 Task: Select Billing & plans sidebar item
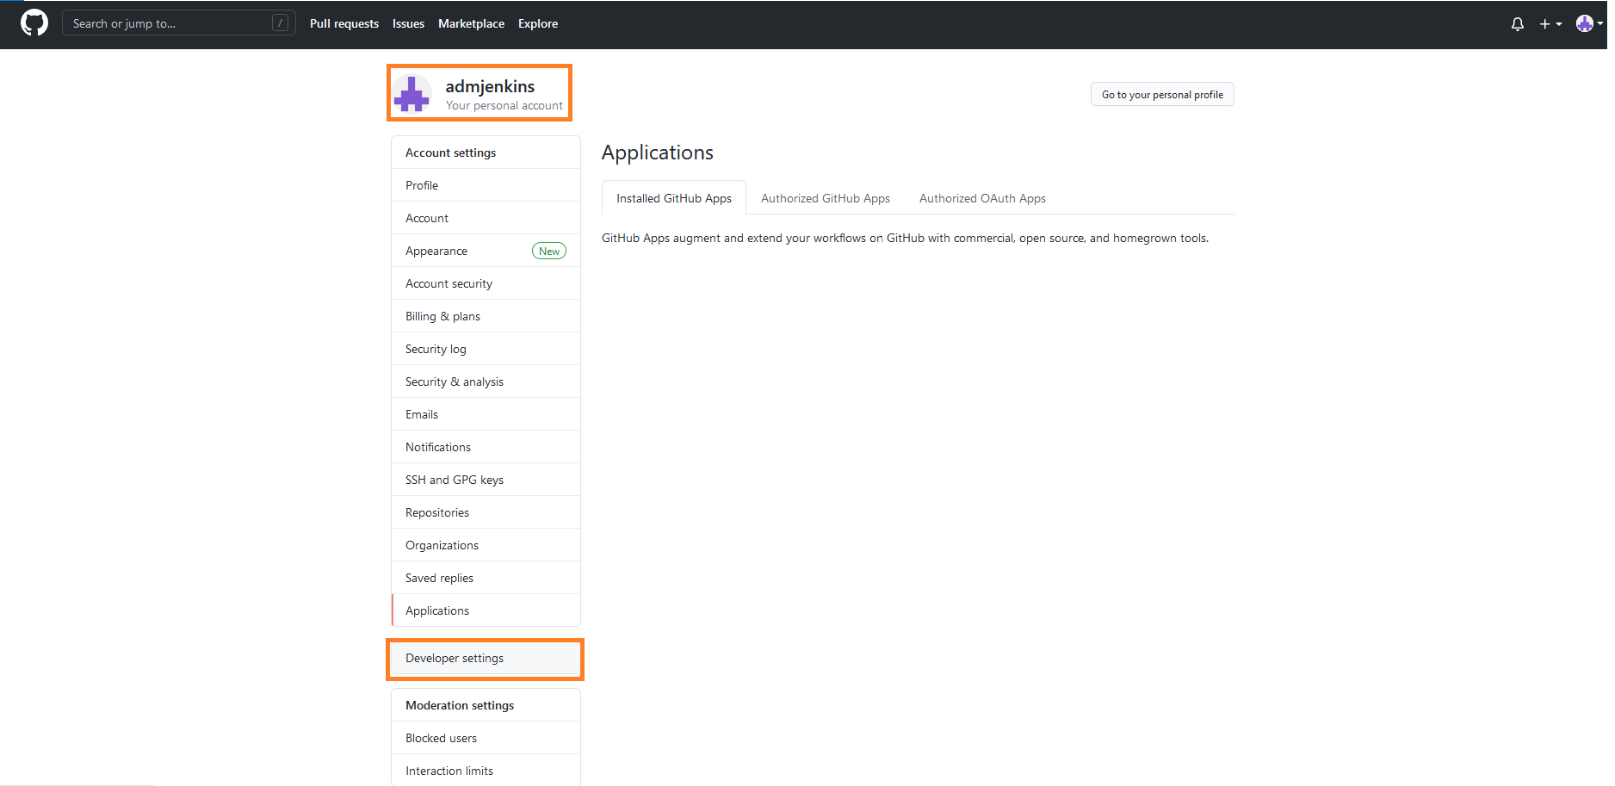click(443, 317)
